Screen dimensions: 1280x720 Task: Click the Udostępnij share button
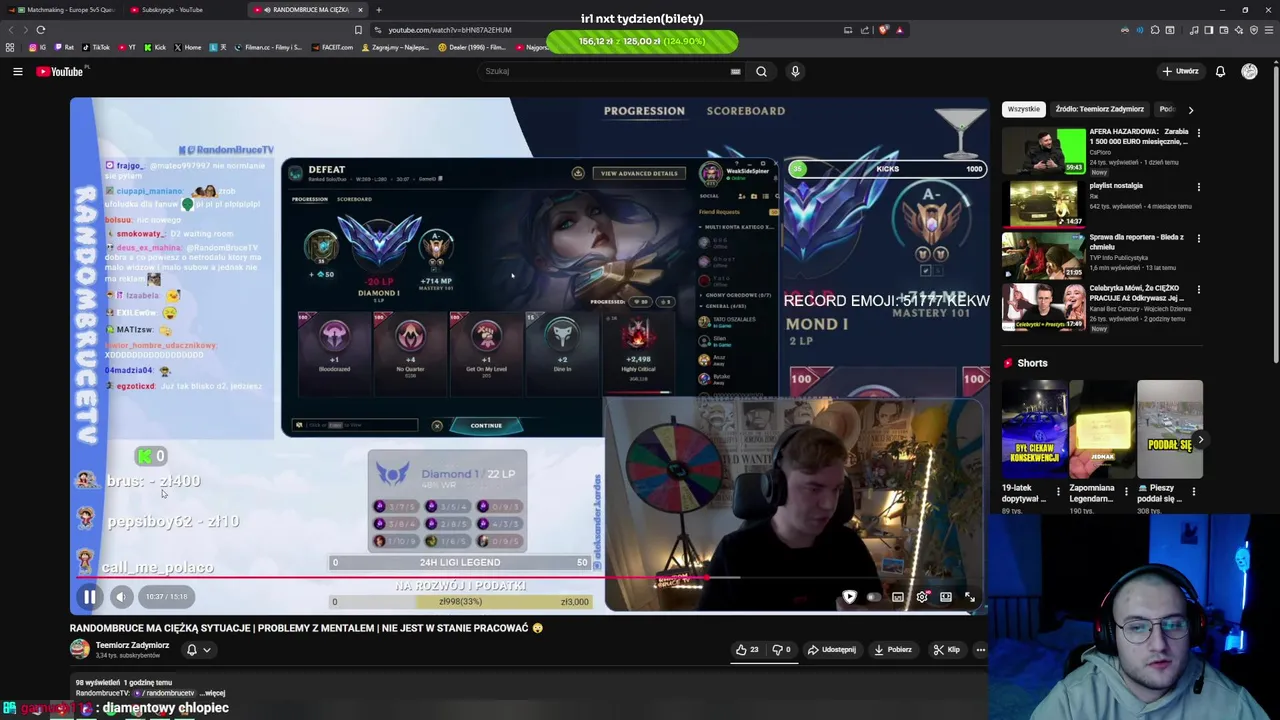[x=832, y=650]
